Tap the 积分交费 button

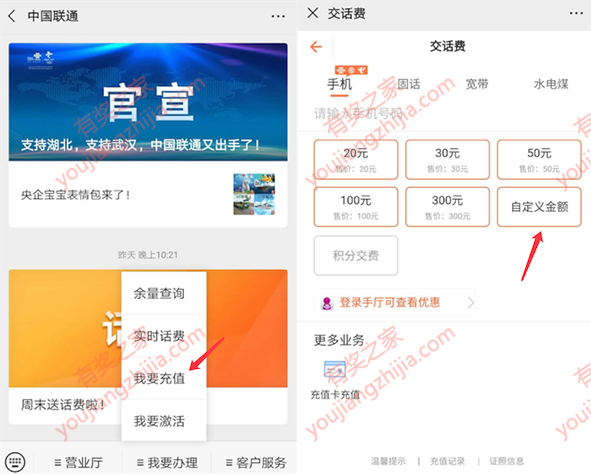356,255
